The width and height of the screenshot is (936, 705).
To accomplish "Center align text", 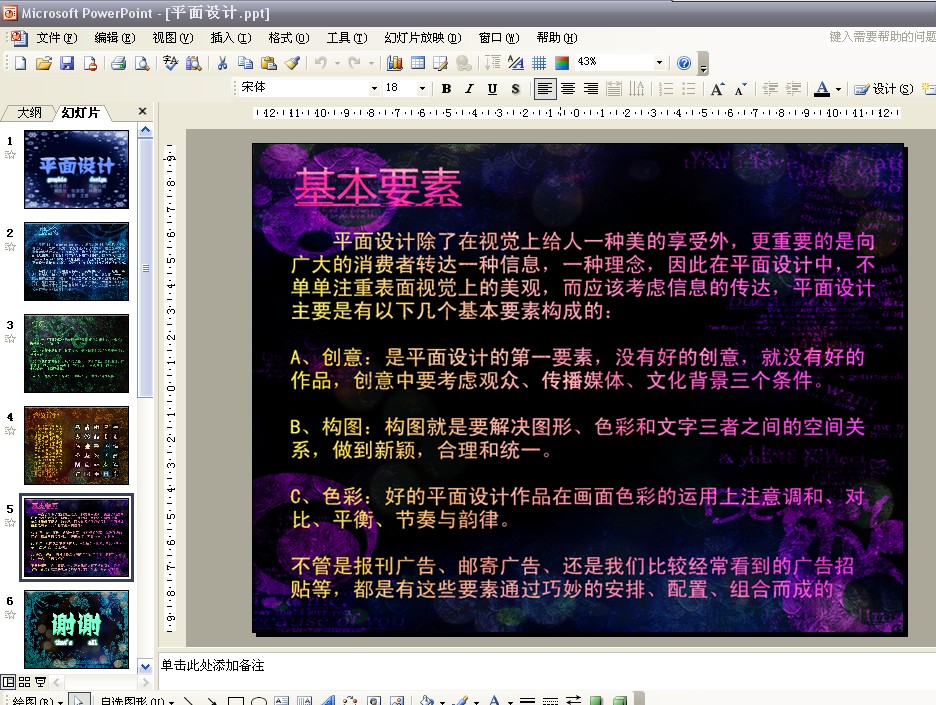I will coord(568,89).
